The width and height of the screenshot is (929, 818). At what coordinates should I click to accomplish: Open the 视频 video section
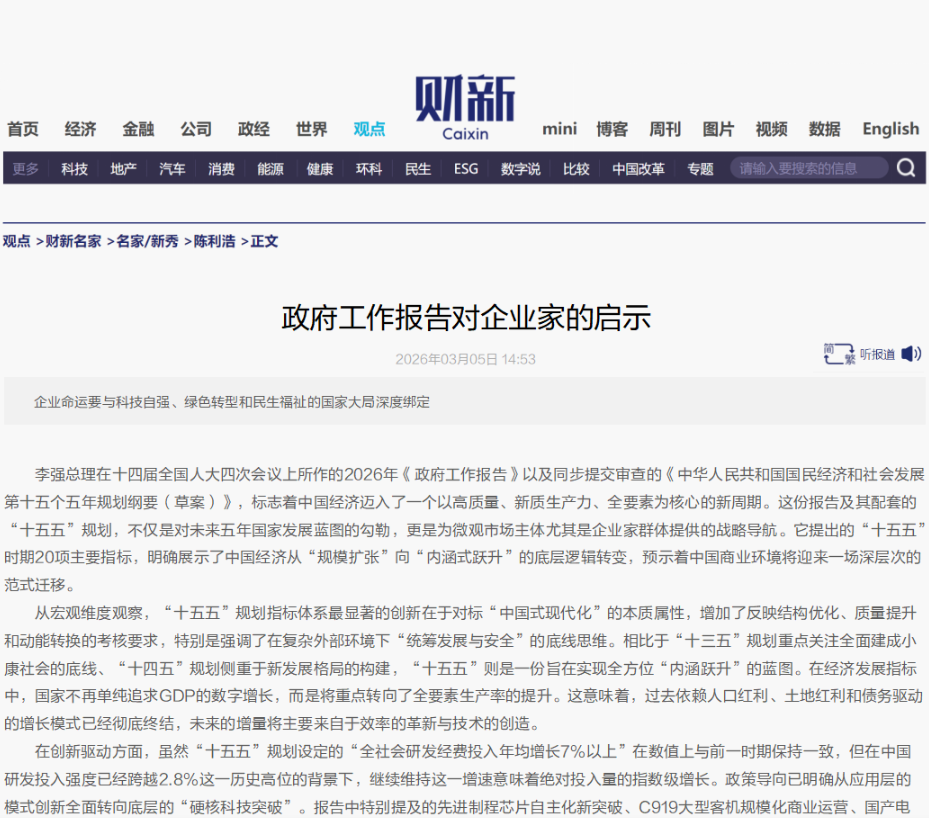[771, 129]
